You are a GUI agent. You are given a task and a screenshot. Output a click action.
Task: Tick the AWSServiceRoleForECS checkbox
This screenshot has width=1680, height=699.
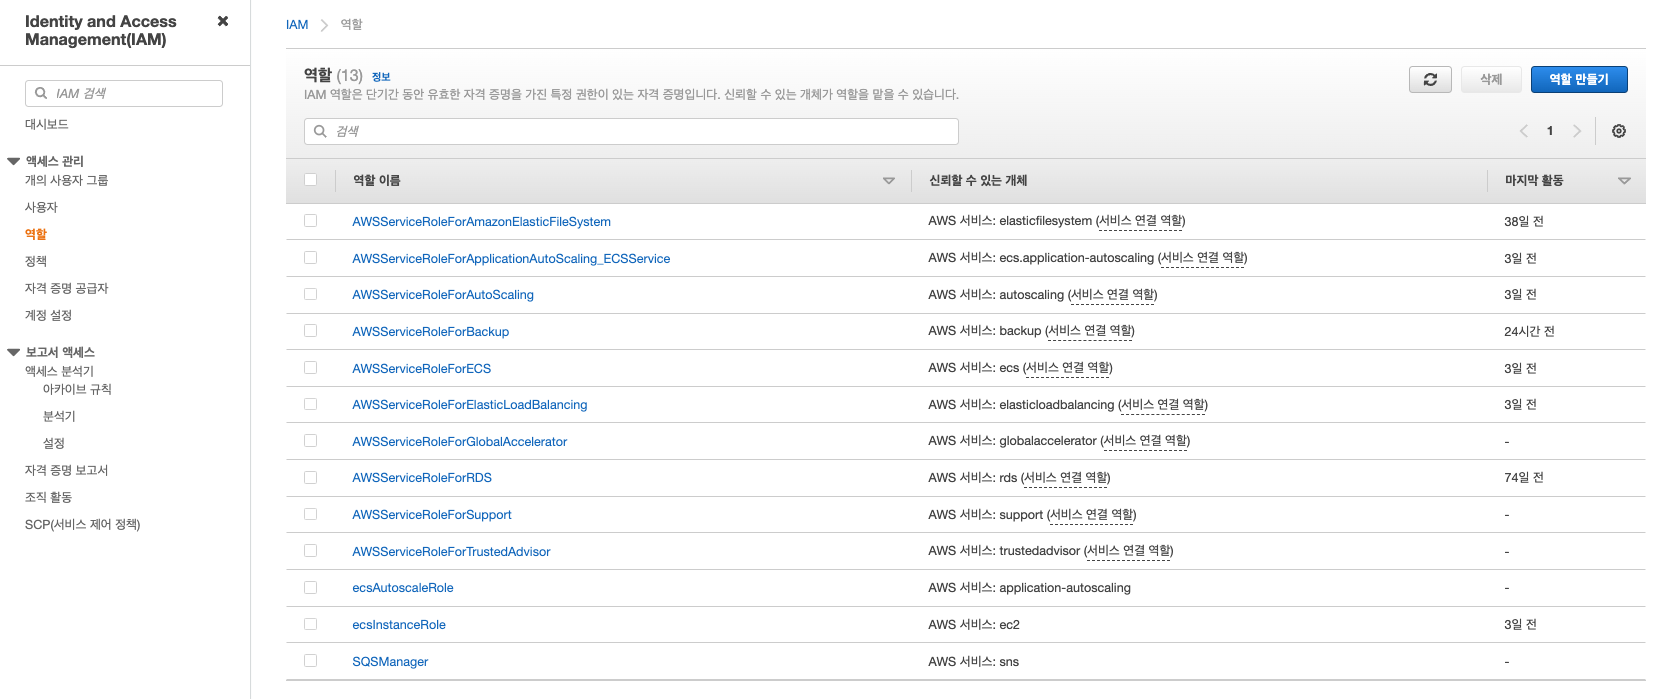[310, 368]
